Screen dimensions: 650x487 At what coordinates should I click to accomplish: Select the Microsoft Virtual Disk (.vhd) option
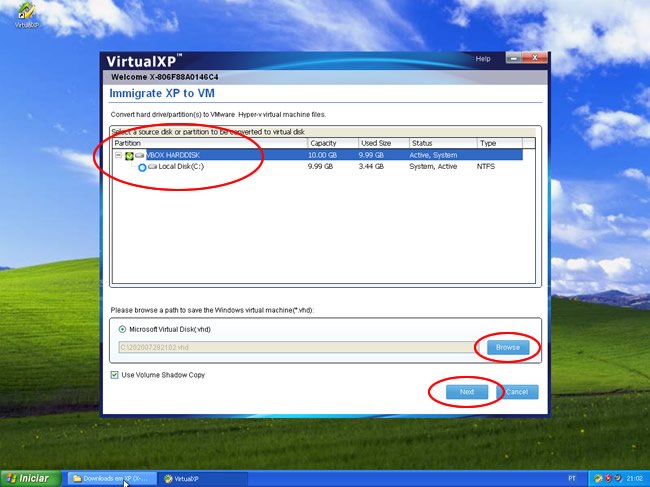click(x=123, y=329)
